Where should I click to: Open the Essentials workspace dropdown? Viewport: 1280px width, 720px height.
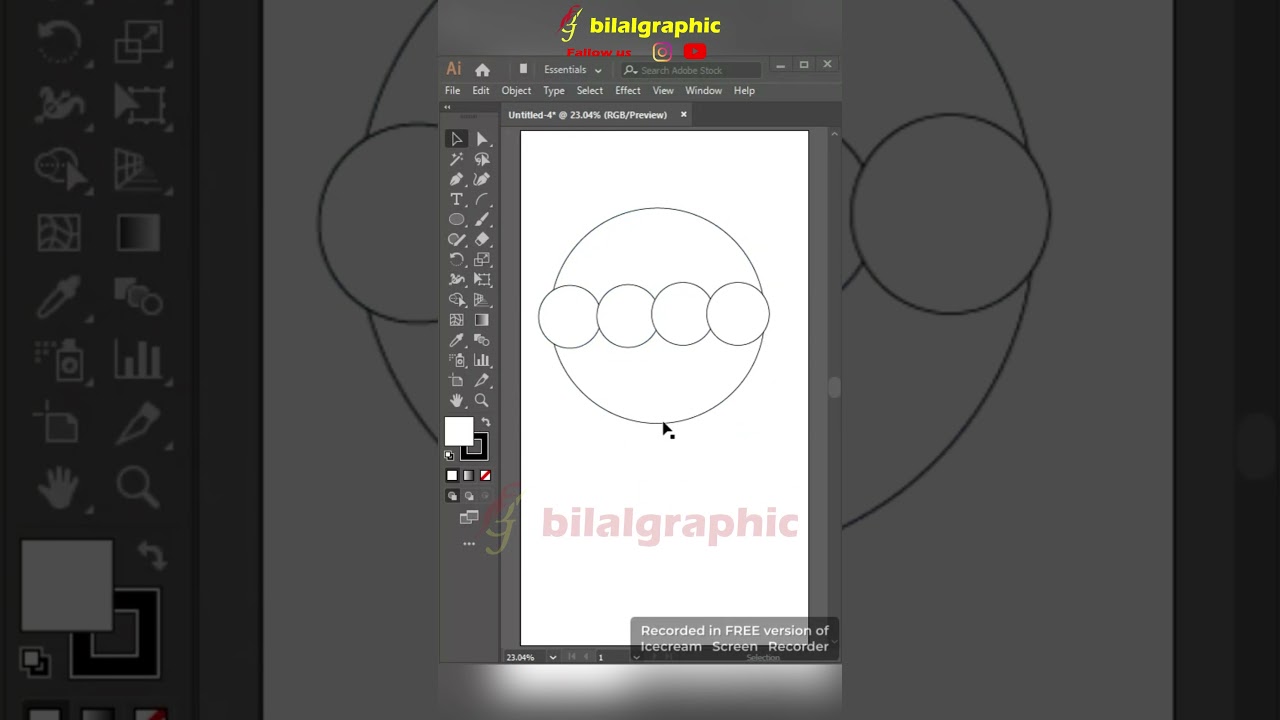coord(572,70)
